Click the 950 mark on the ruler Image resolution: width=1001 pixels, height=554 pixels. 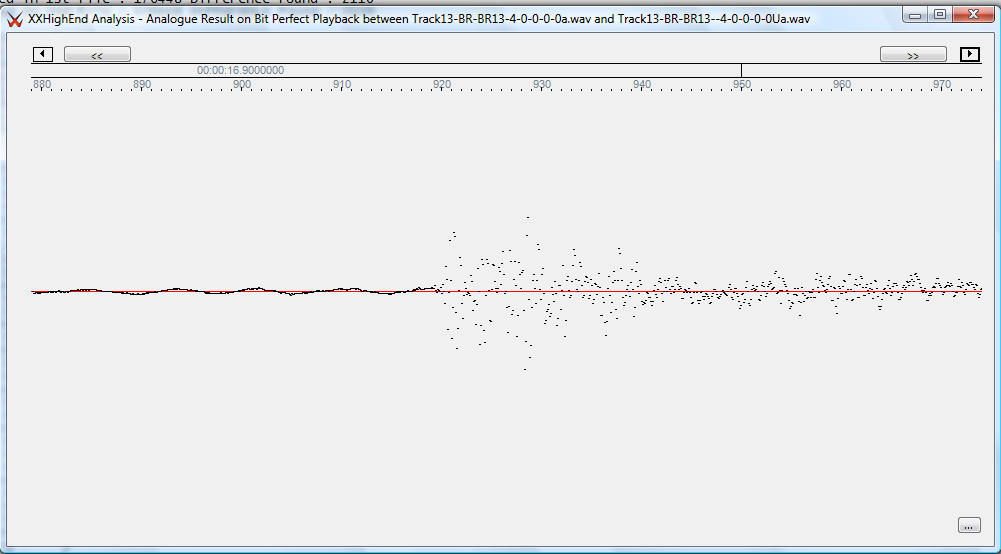(742, 84)
